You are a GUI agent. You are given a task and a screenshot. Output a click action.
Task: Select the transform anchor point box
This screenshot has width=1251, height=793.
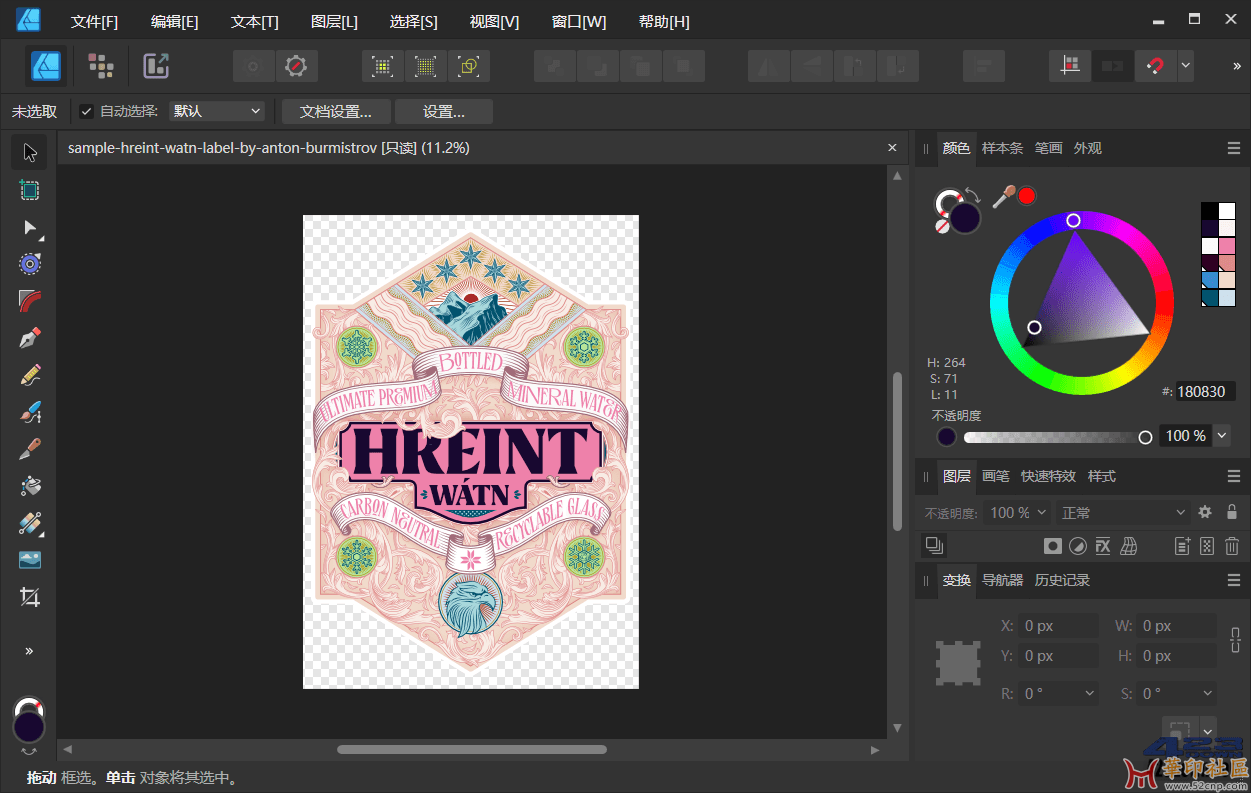pos(958,663)
